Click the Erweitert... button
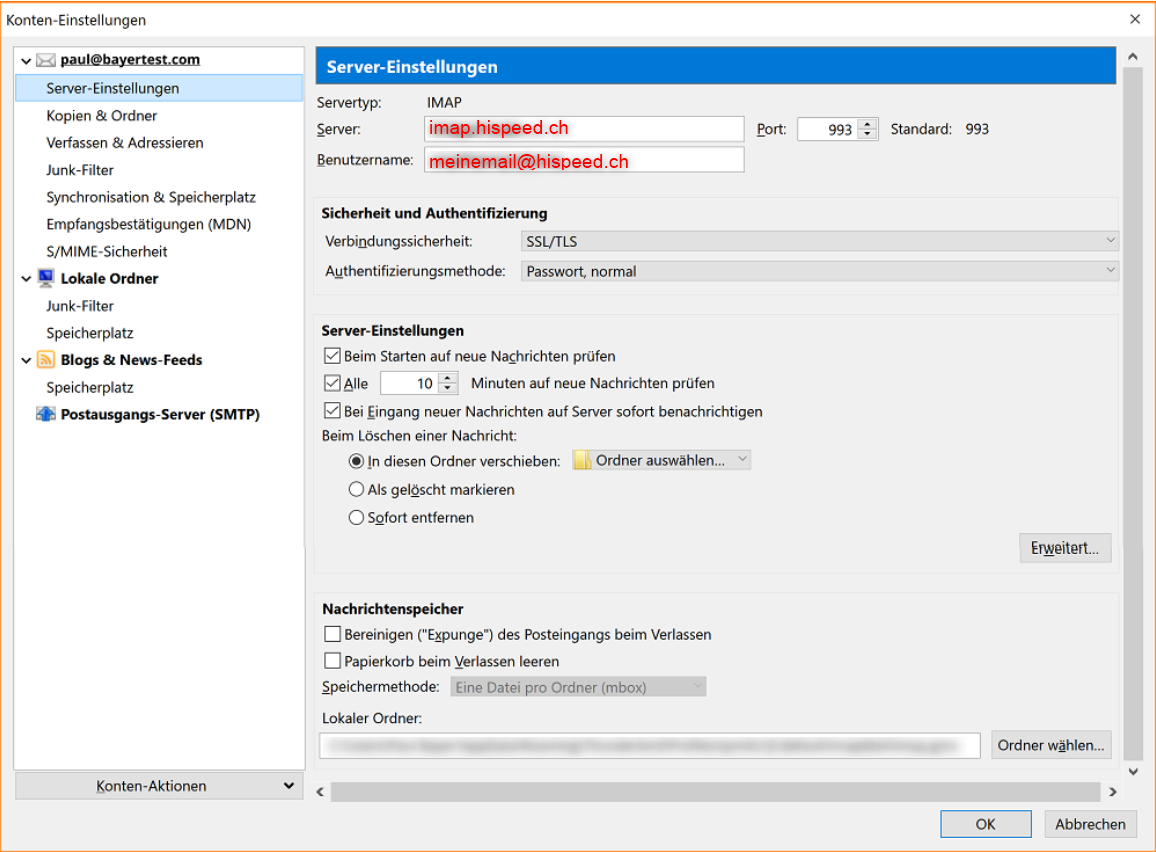Viewport: 1156px width, 852px height. point(1064,548)
